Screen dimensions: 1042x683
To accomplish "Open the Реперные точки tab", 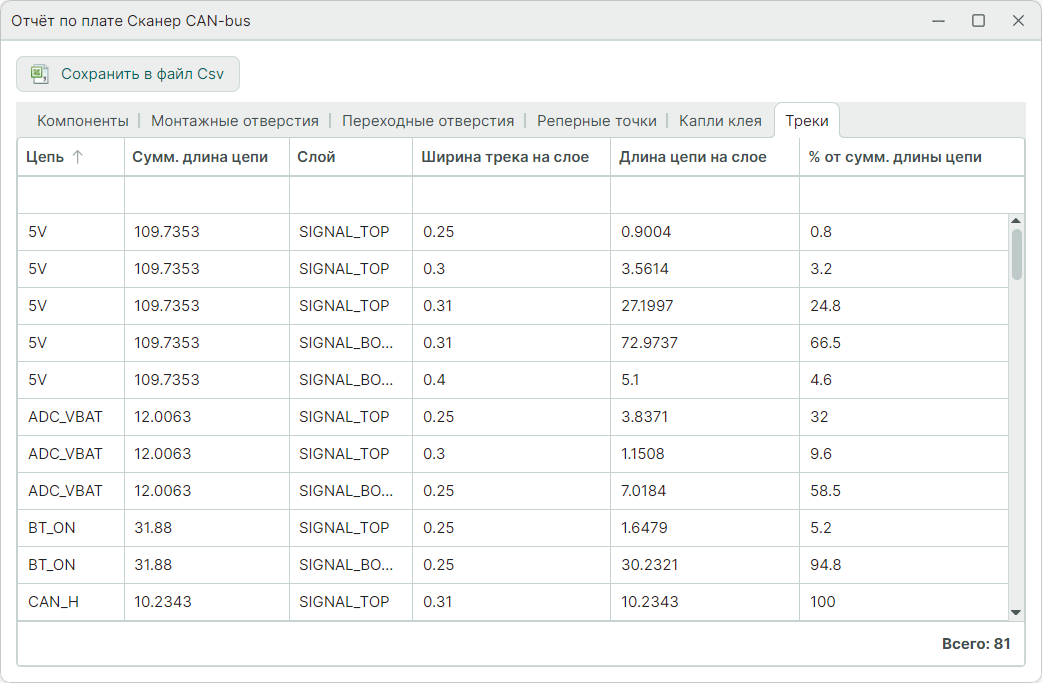I will 597,121.
